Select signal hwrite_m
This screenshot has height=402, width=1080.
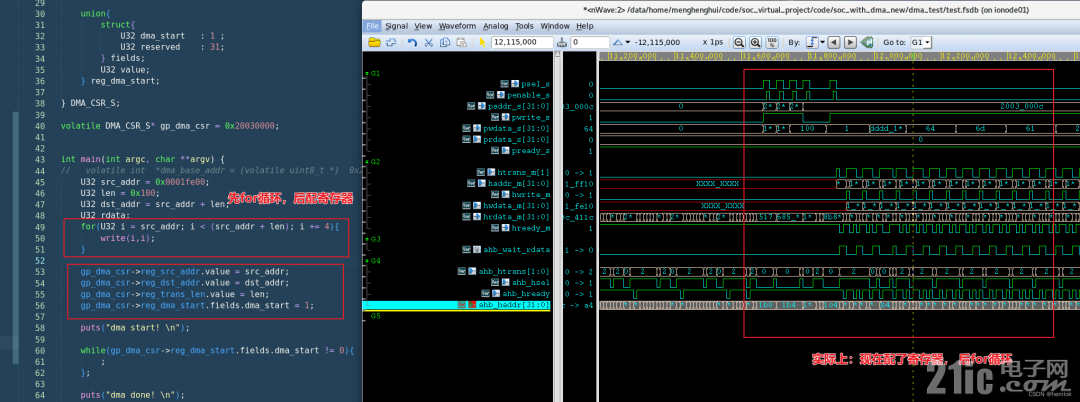pos(531,194)
